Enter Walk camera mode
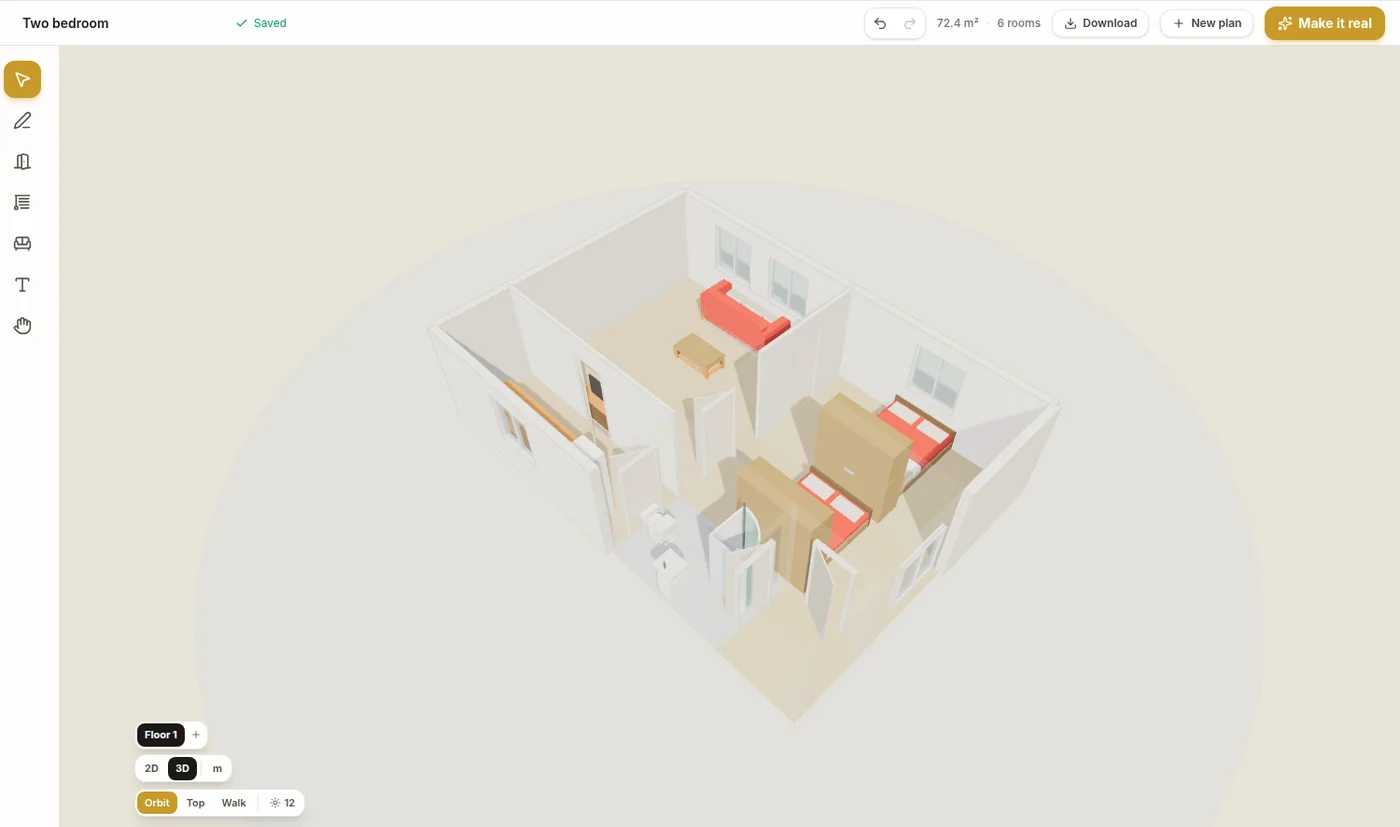This screenshot has height=827, width=1400. (234, 803)
